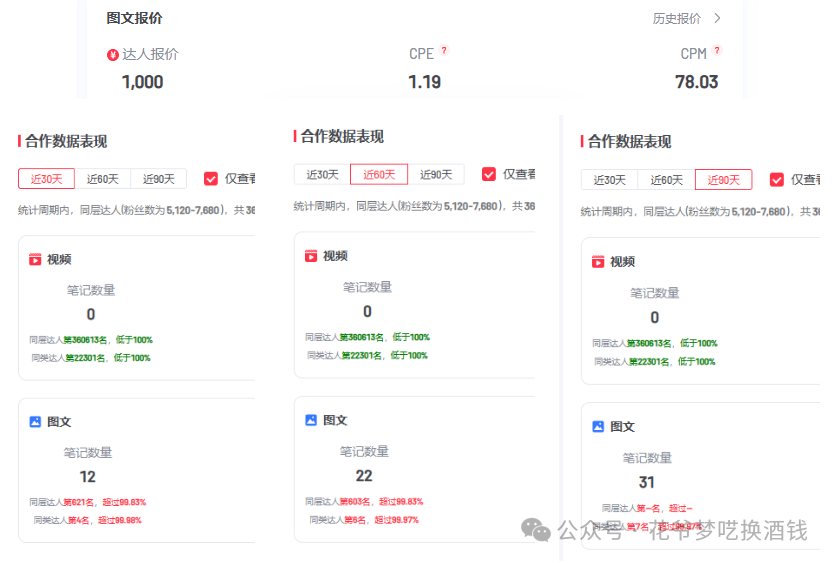Click the 合作数据表现 heading in the 近60天-selected panel
This screenshot has width=834, height=563.
(342, 136)
